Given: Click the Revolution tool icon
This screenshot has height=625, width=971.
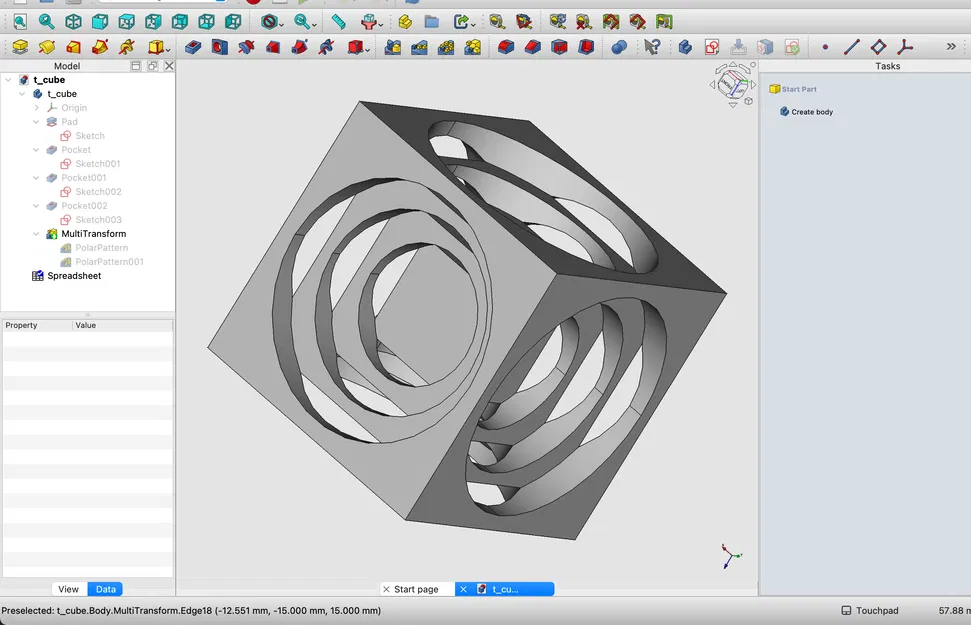Looking at the screenshot, I should point(46,47).
